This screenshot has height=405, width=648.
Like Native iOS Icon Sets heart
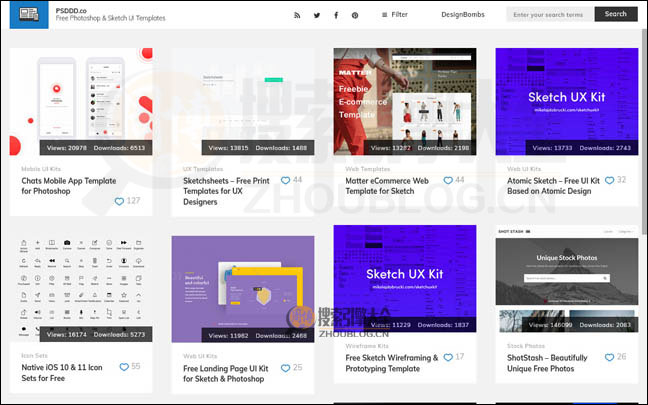[x=121, y=367]
